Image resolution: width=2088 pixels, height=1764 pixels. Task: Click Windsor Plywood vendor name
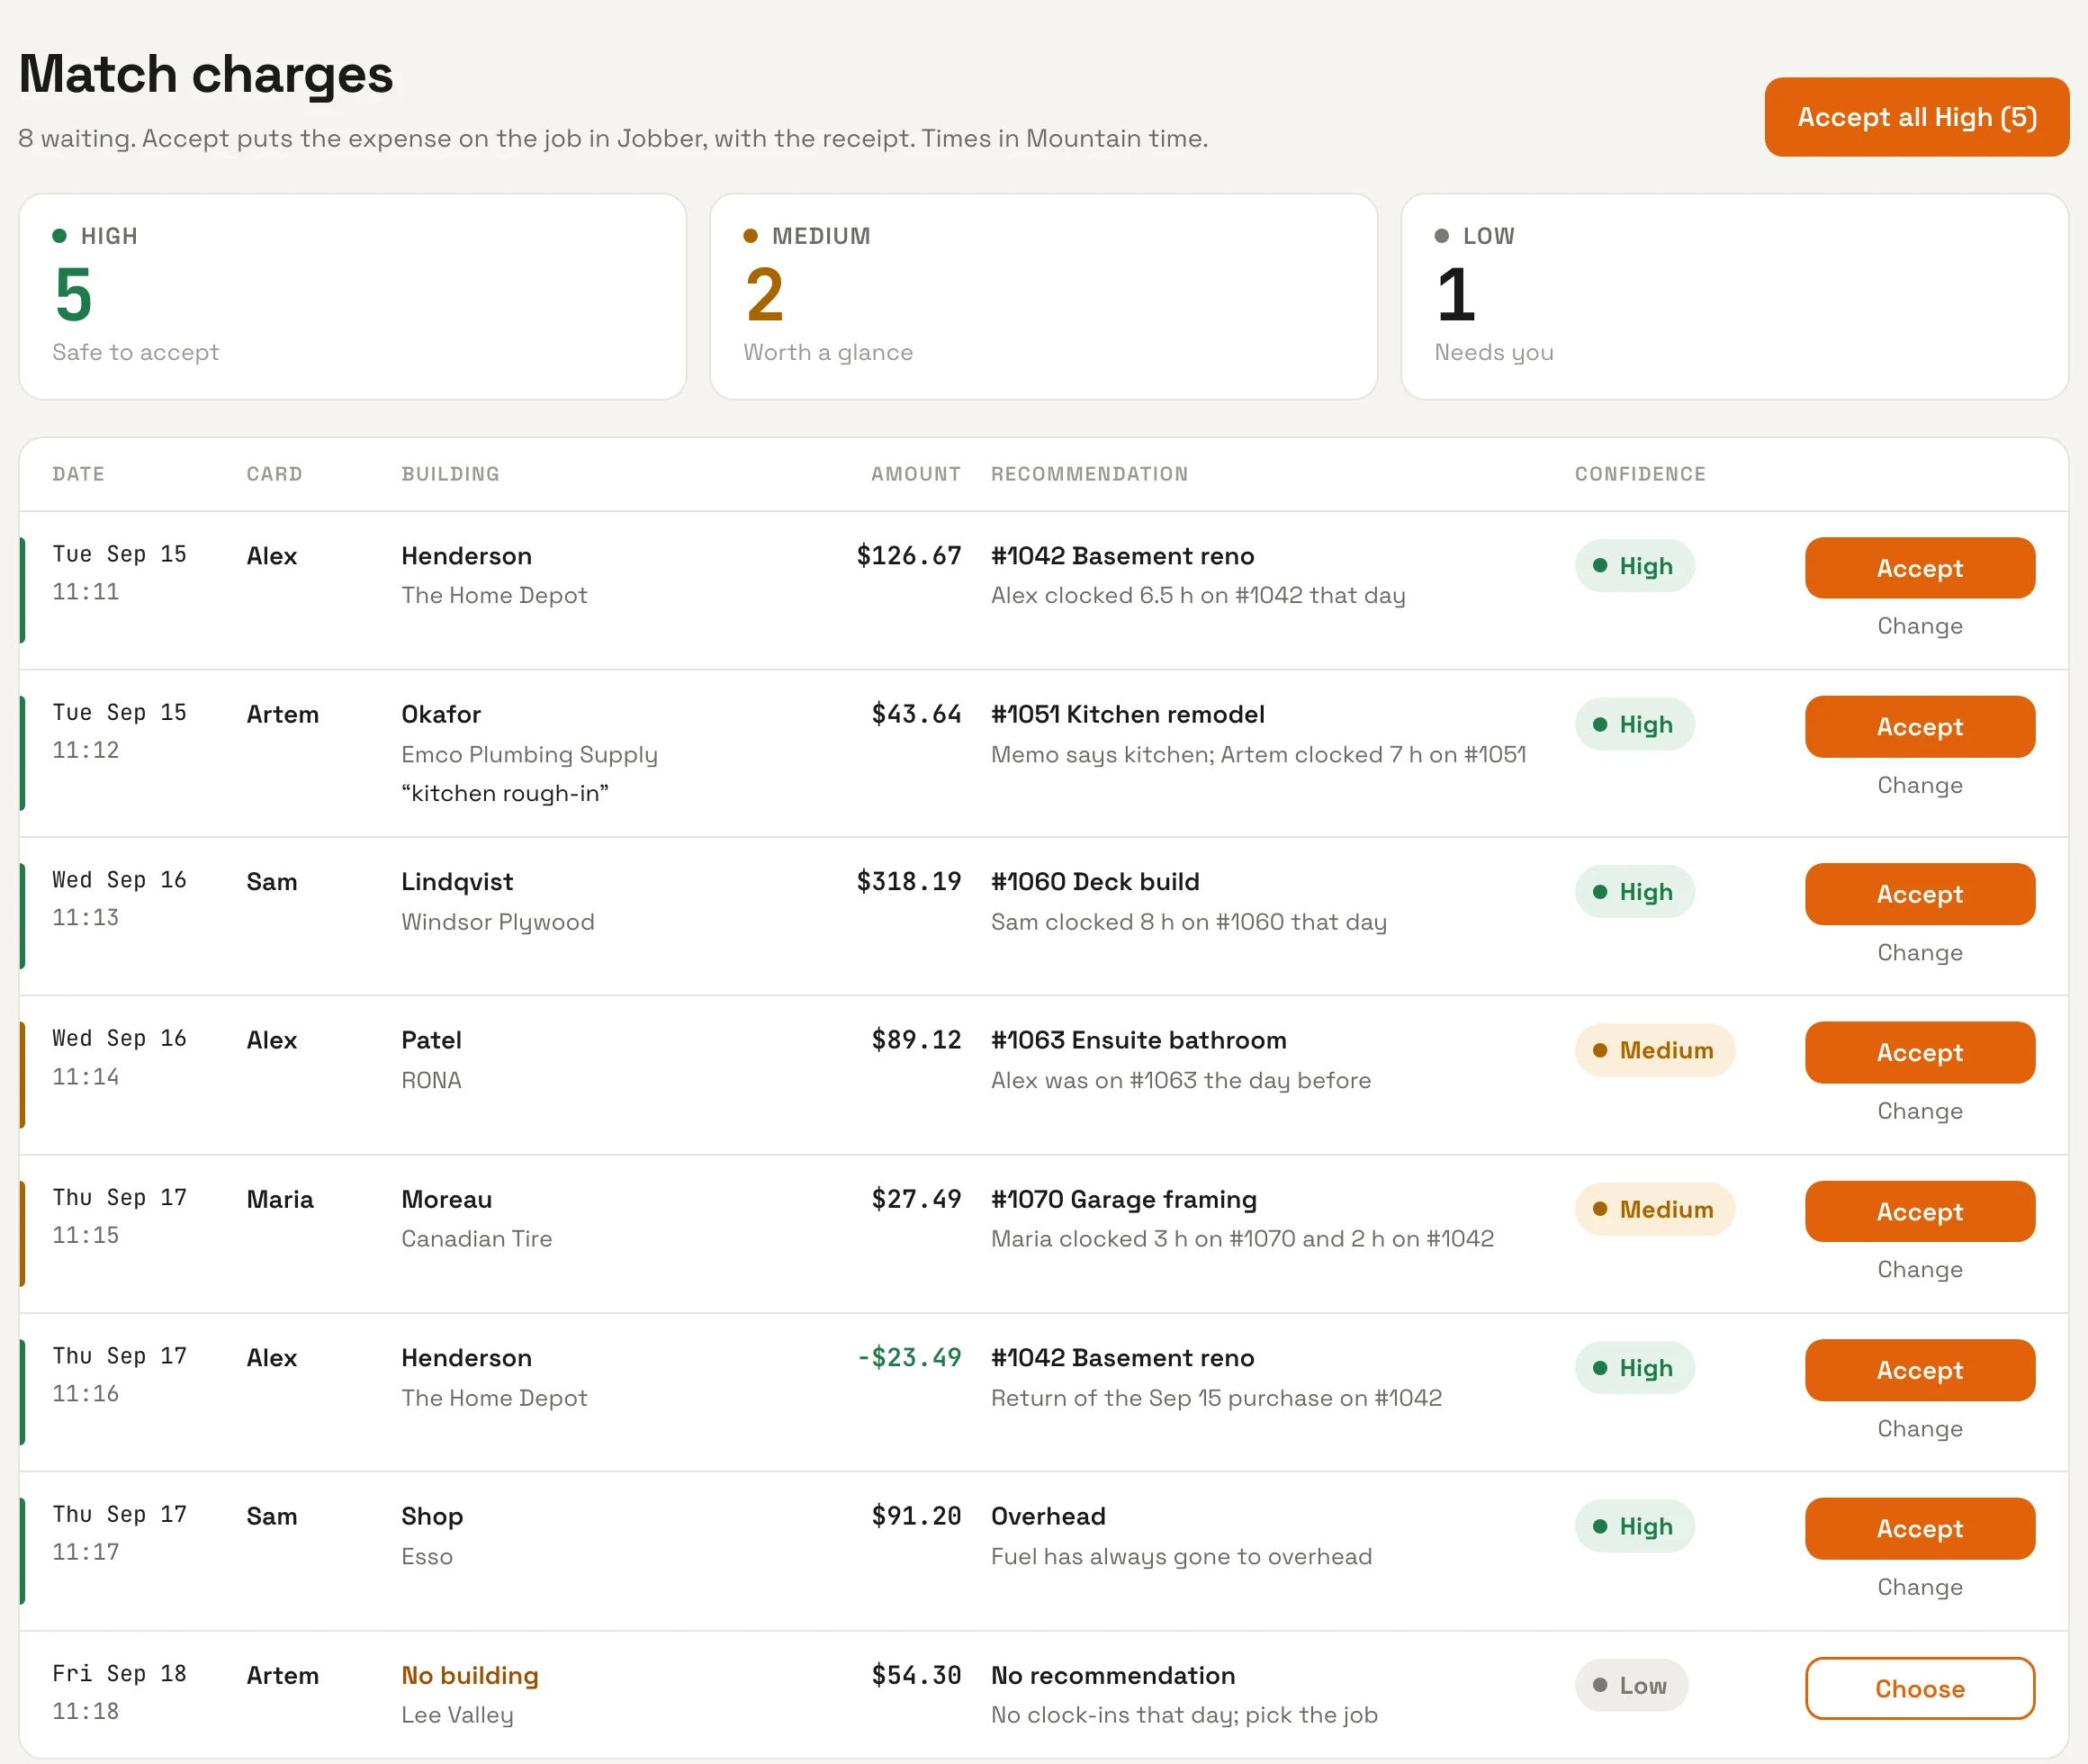tap(497, 921)
